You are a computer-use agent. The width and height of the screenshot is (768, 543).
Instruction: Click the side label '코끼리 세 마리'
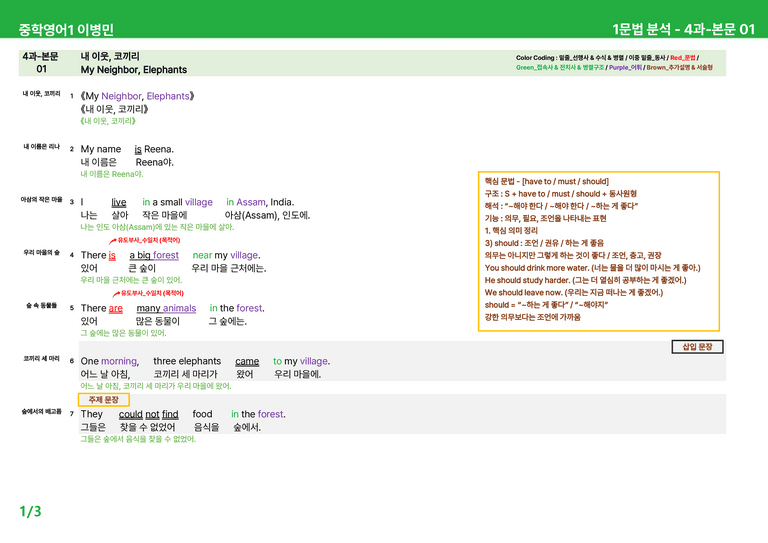pos(41,358)
